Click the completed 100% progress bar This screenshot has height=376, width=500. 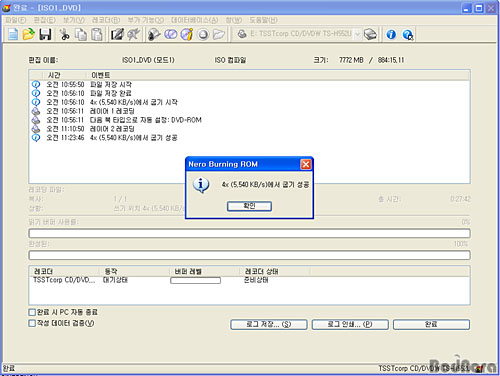[x=250, y=255]
